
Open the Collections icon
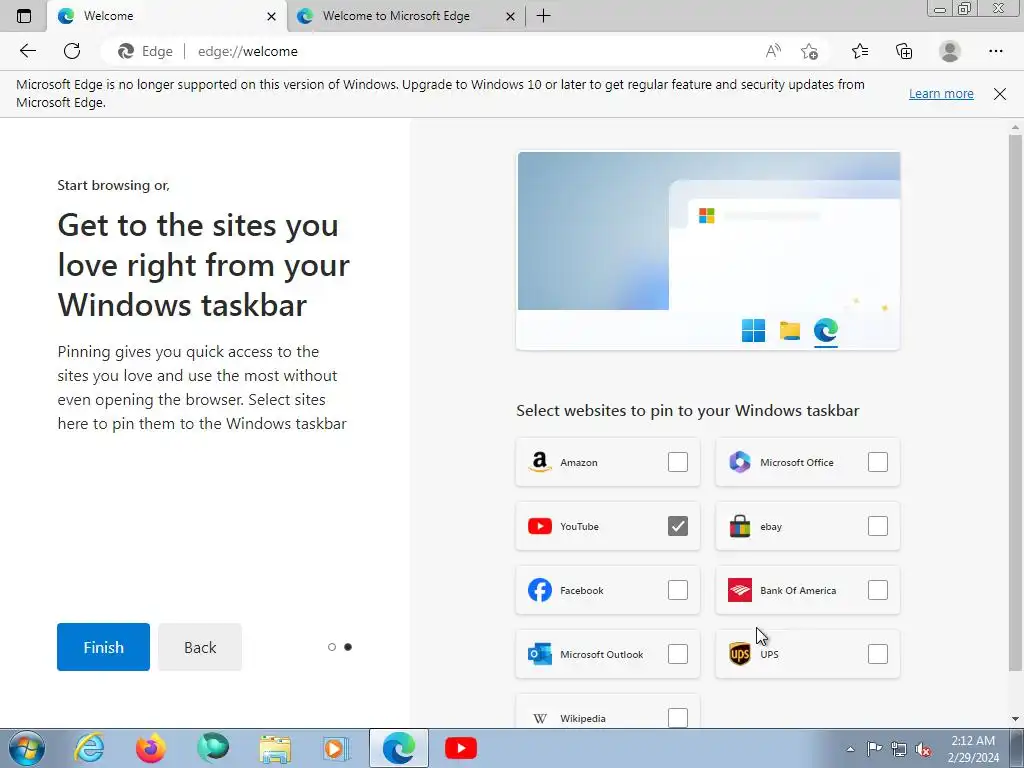904,51
